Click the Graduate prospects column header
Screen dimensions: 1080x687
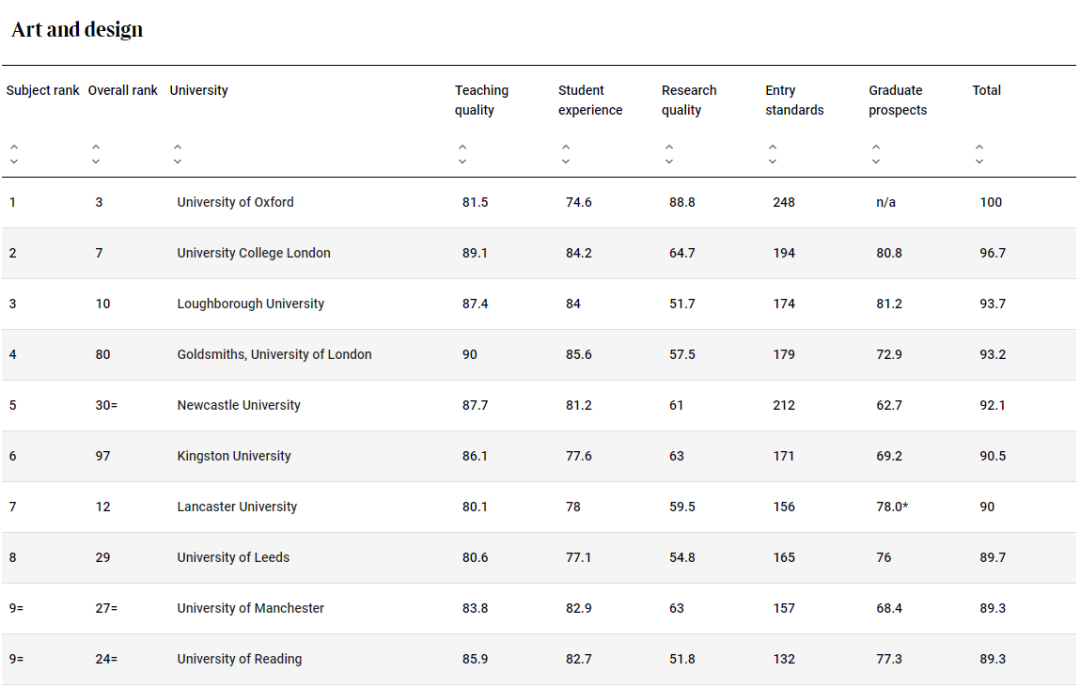click(x=897, y=100)
